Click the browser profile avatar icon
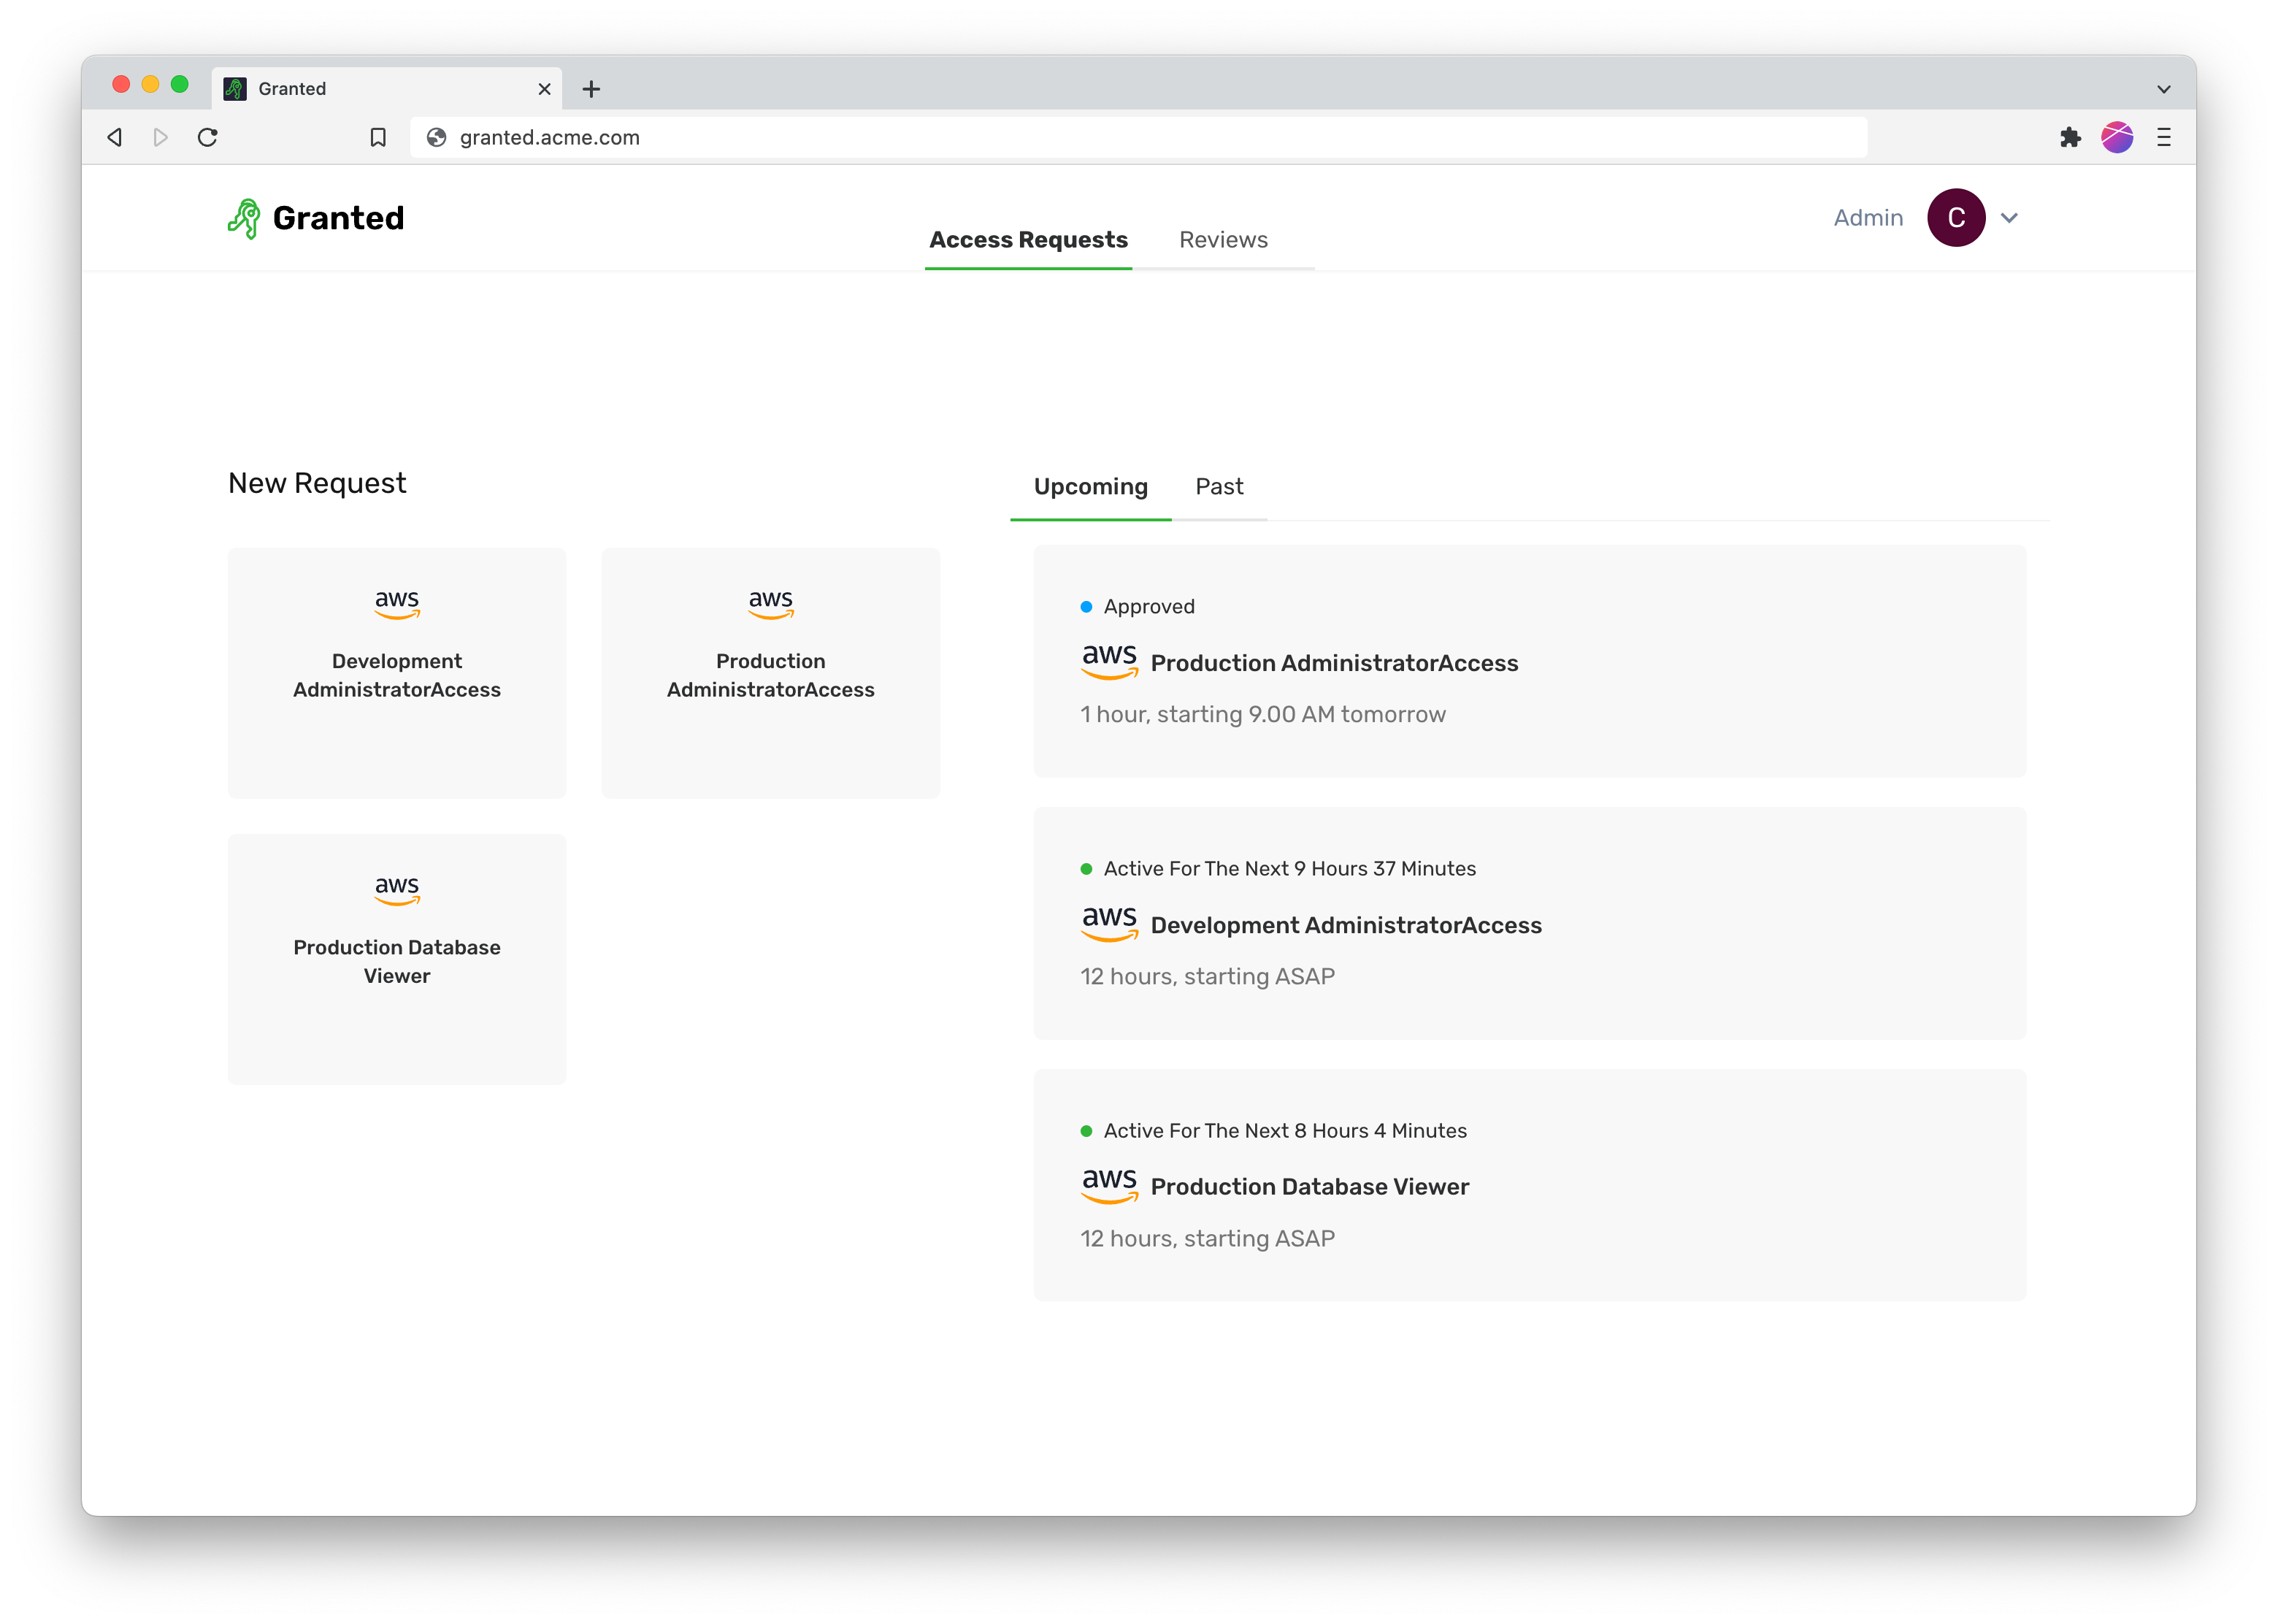2278x1624 pixels. pyautogui.click(x=2117, y=137)
